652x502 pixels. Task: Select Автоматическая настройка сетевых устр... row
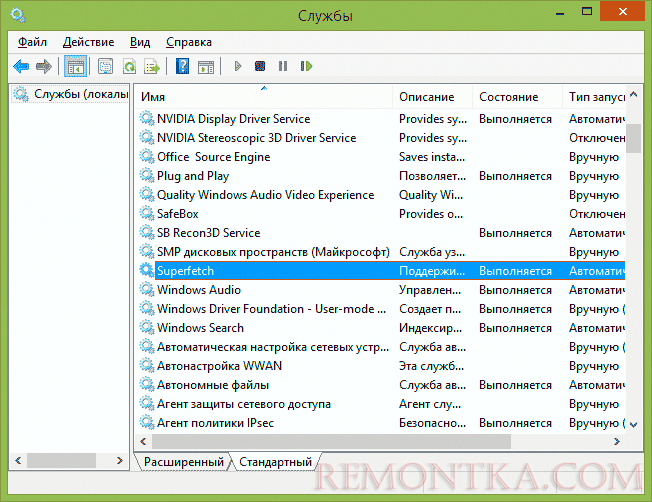tap(380, 346)
